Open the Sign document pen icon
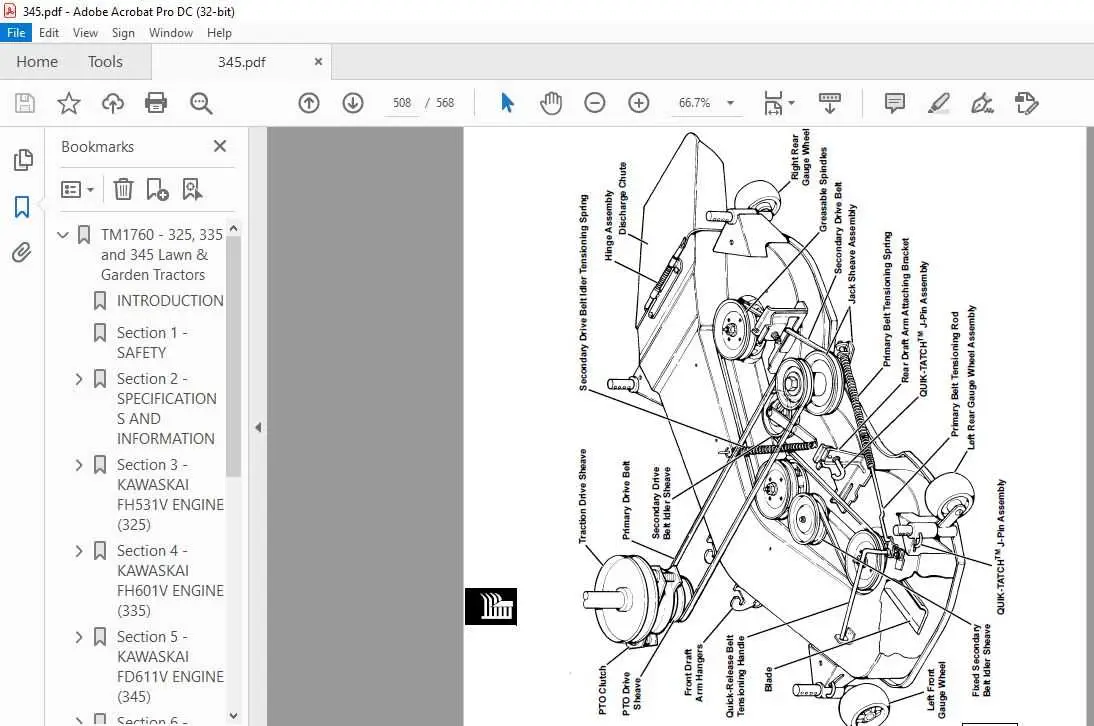Viewport: 1094px width, 726px height. (x=982, y=103)
